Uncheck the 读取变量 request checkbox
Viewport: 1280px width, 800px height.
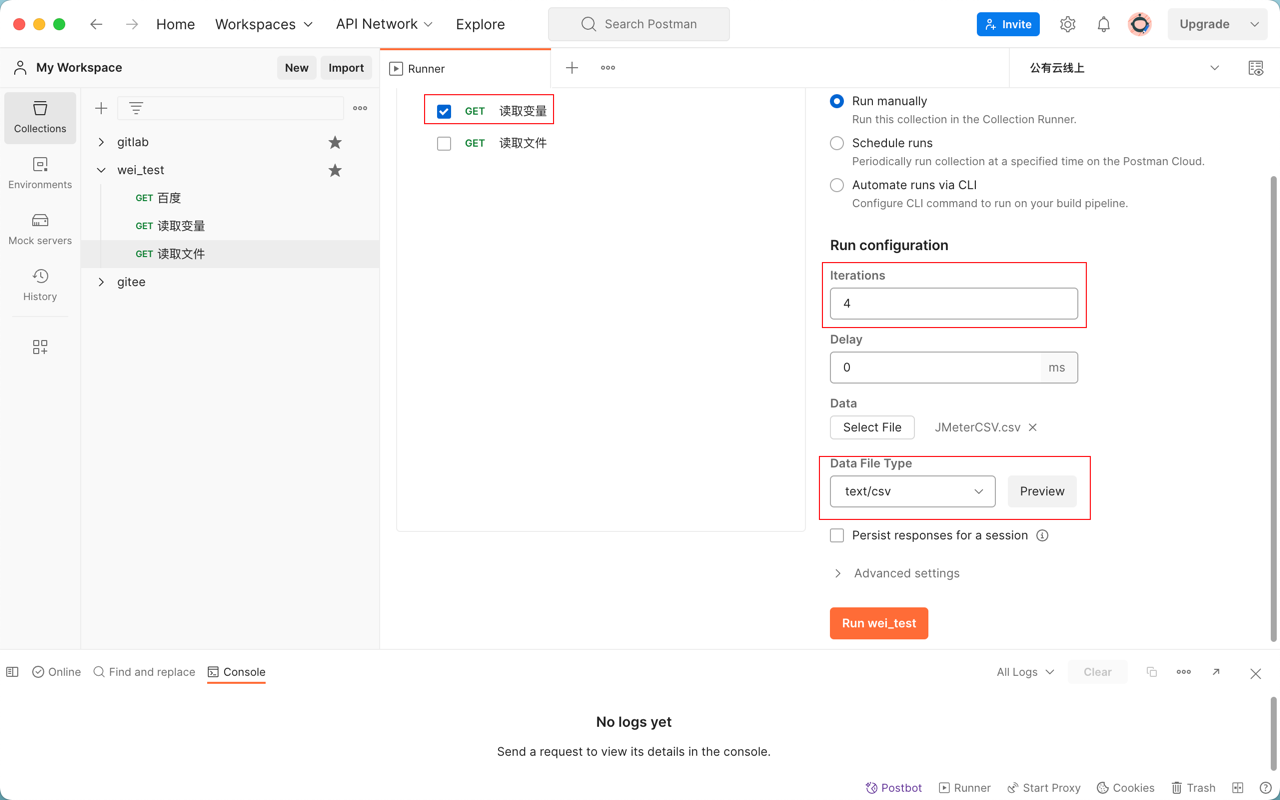[444, 111]
